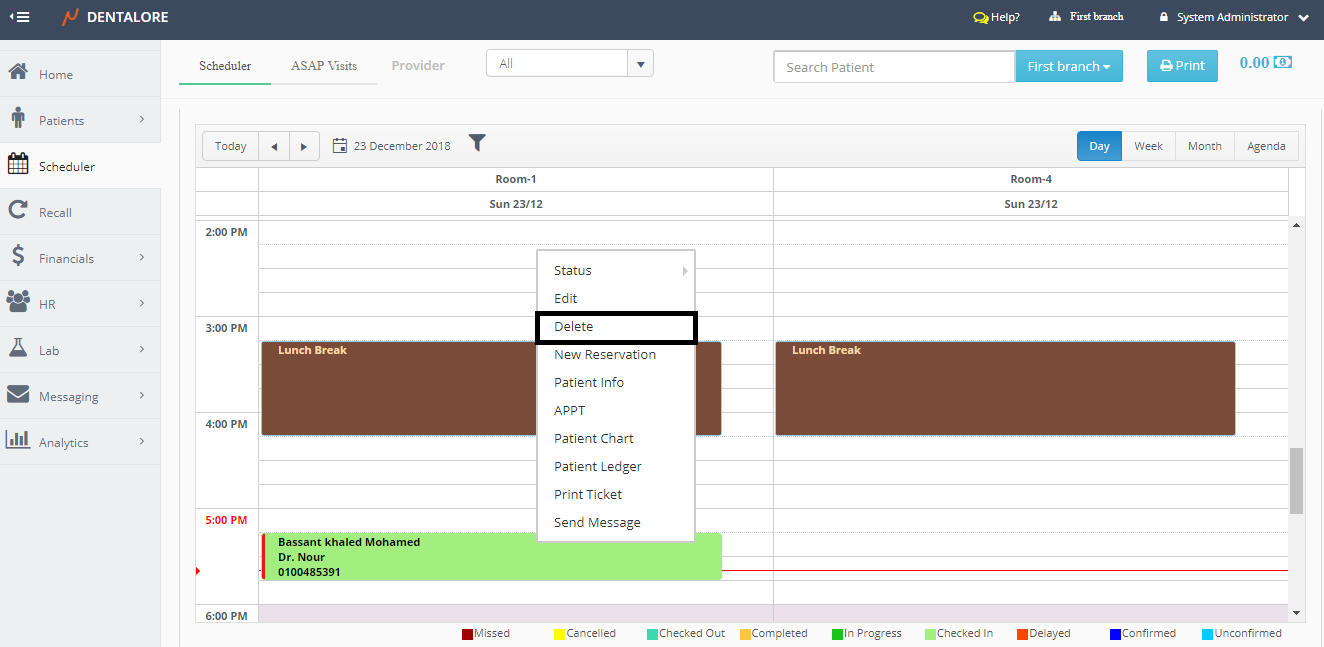The image size is (1324, 647).
Task: Click the Analytics chart icon
Action: [x=17, y=440]
